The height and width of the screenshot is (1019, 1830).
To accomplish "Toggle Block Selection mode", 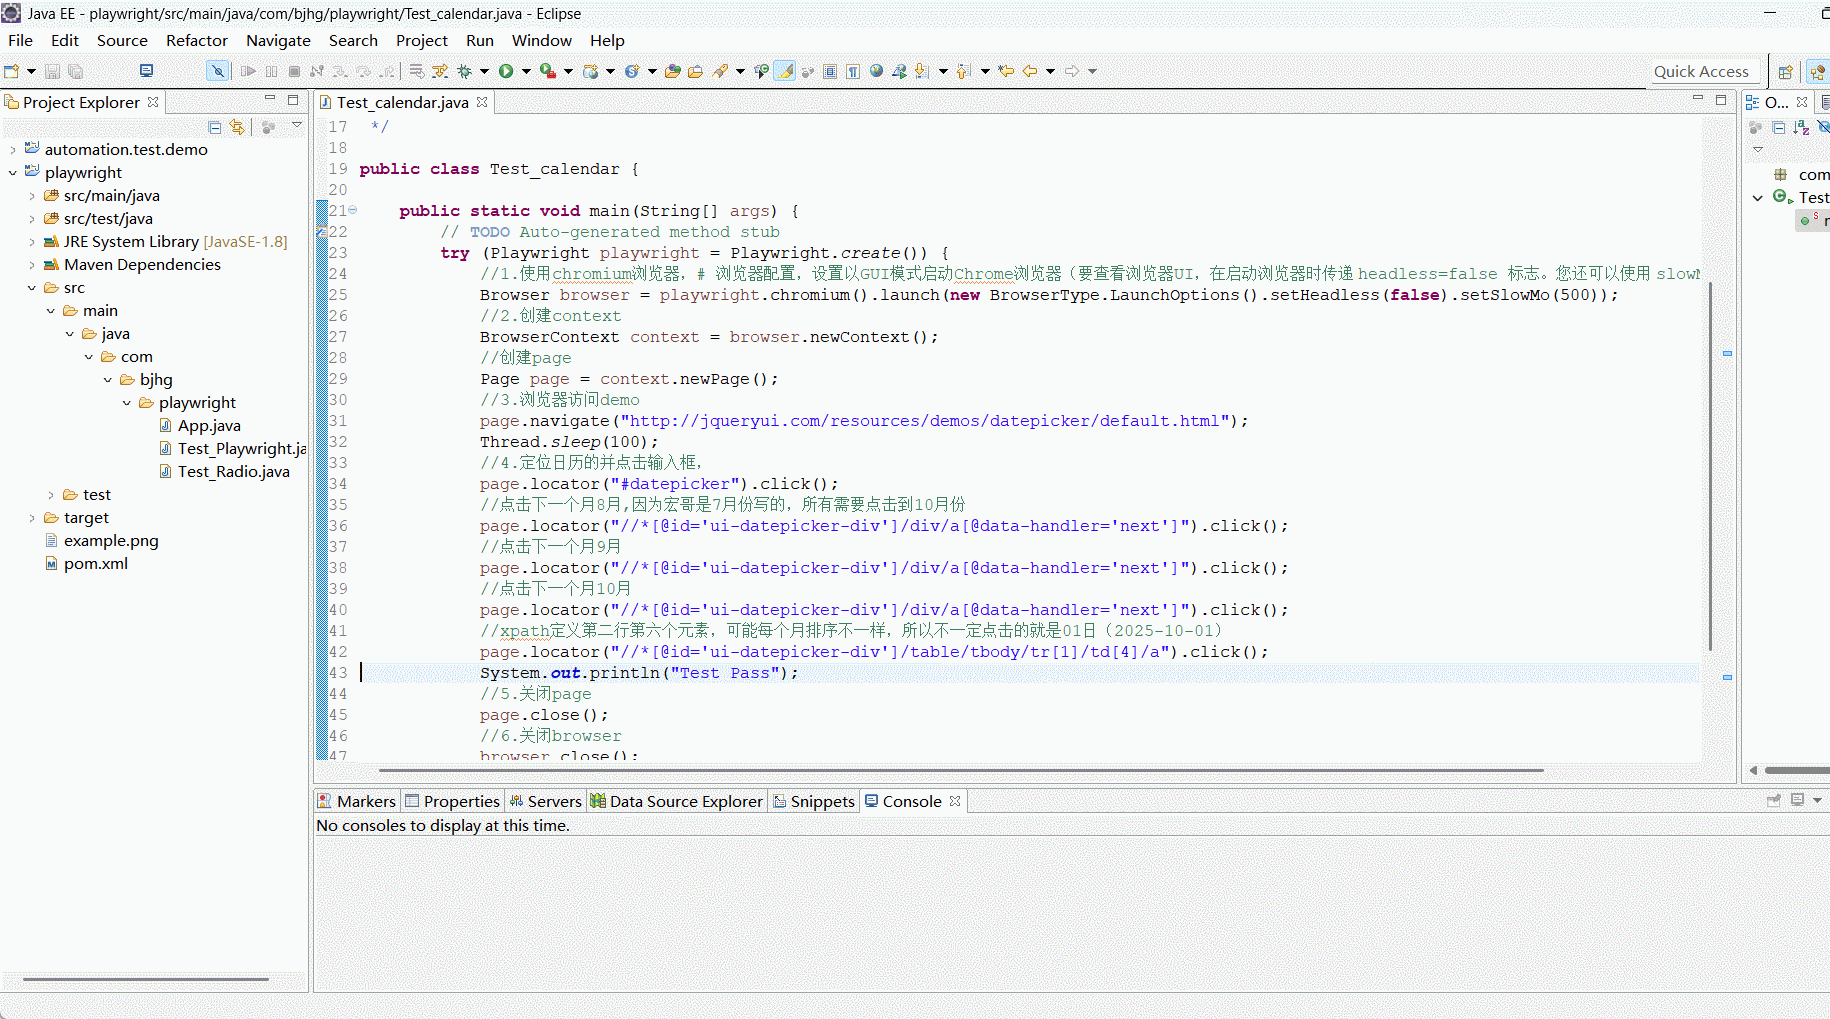I will point(830,71).
